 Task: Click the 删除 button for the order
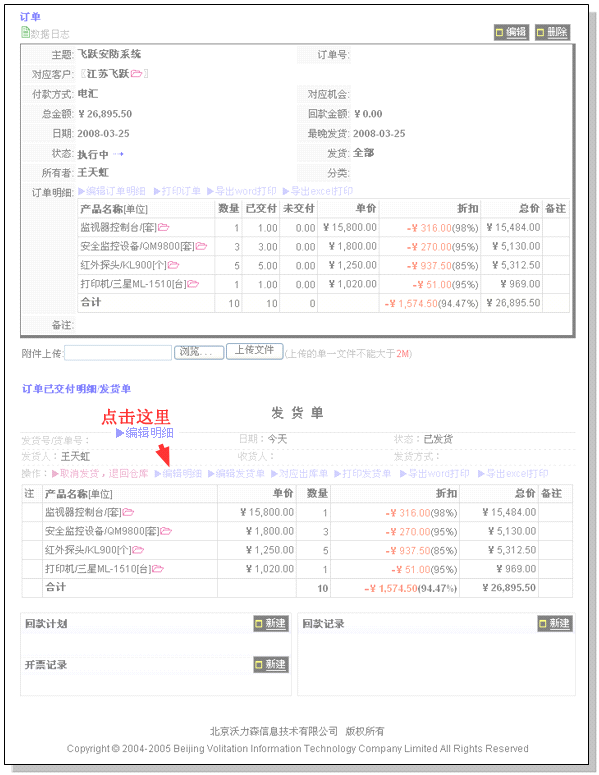click(x=553, y=33)
